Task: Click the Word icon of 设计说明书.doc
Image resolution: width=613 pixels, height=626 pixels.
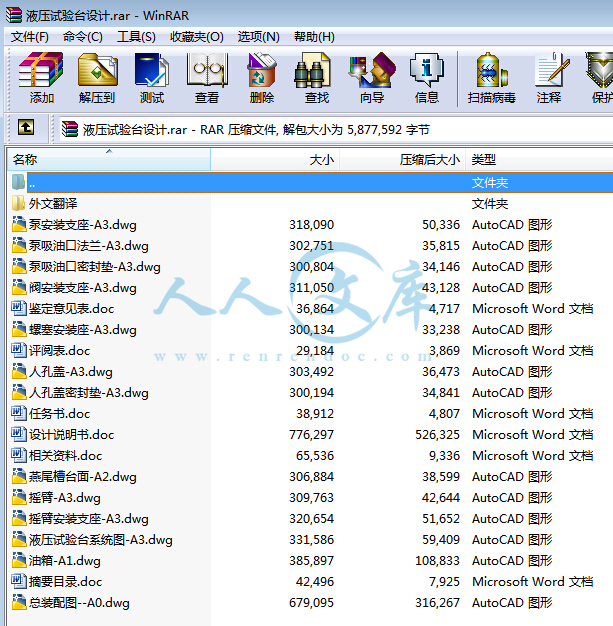Action: point(19,434)
